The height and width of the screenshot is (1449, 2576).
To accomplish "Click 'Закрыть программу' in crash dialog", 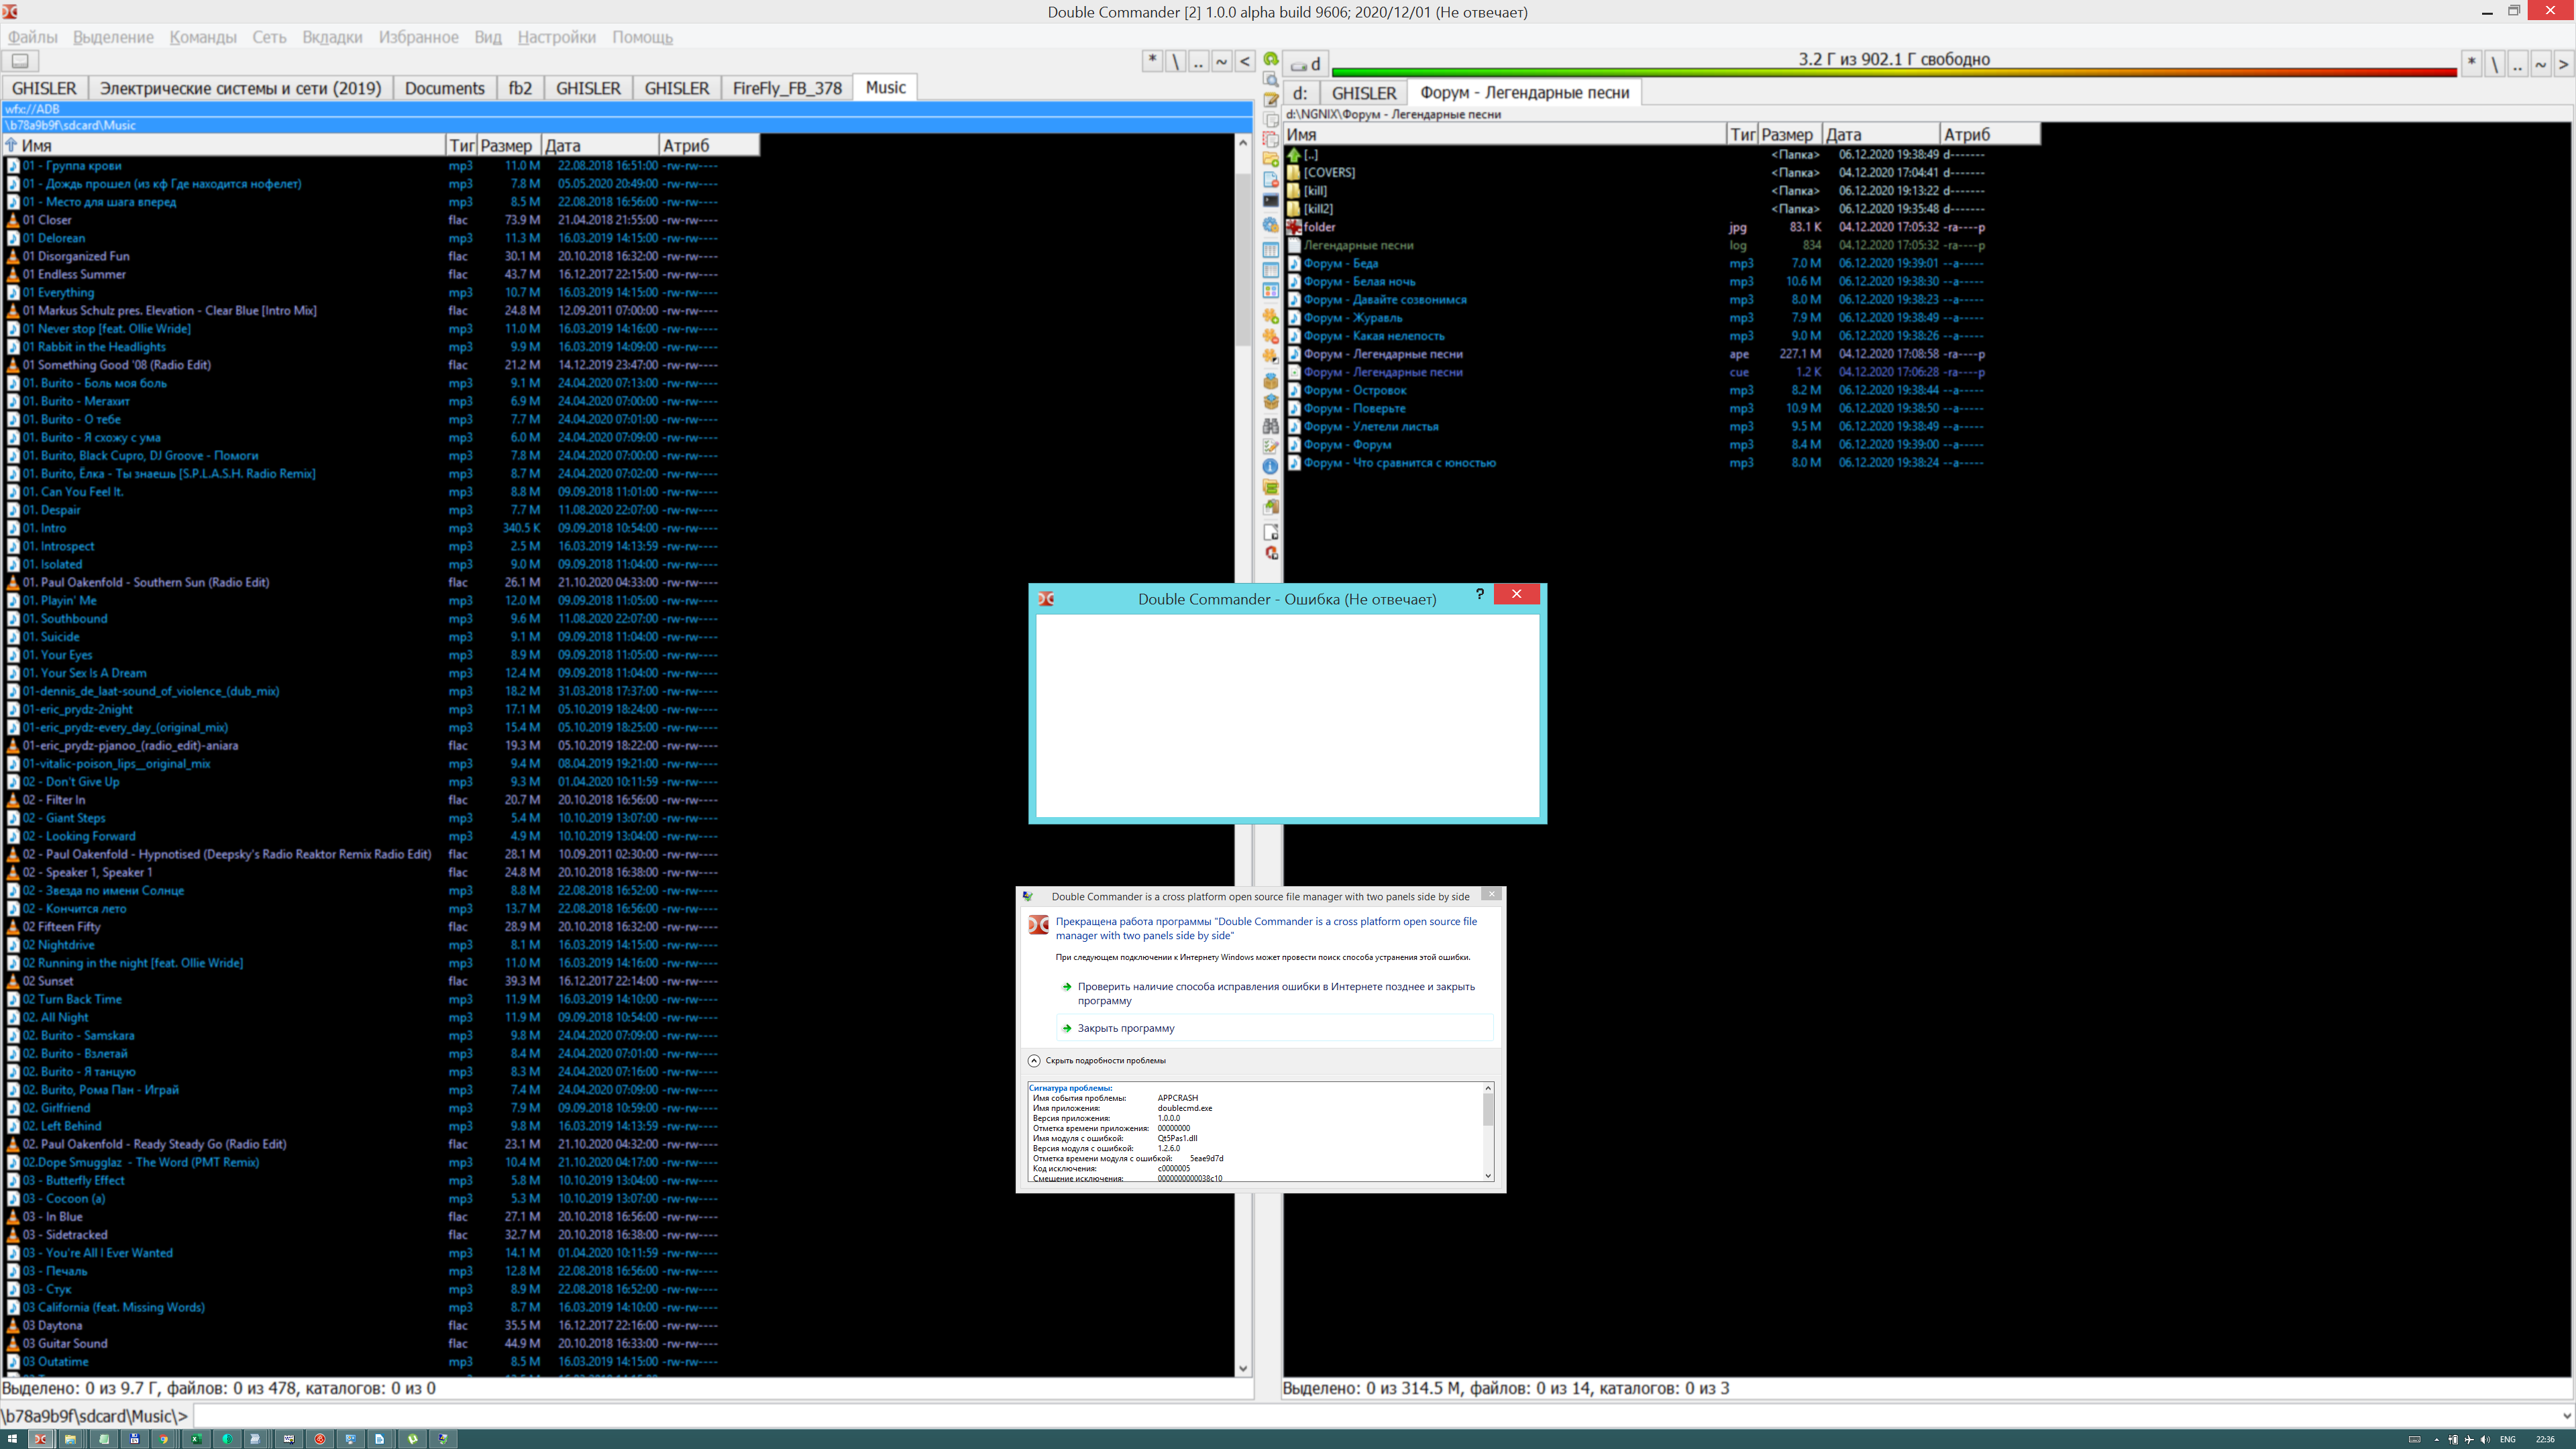I will 1125,1028.
